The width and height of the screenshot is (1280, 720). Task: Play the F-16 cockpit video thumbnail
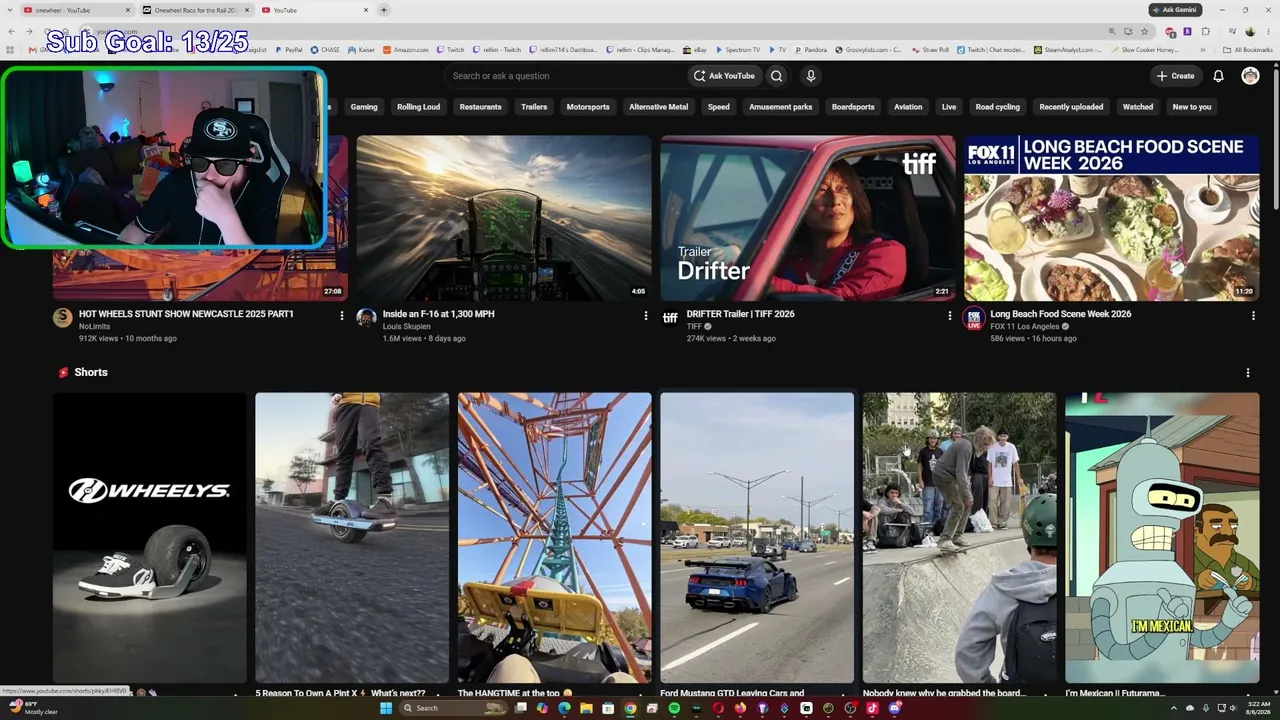coord(504,218)
